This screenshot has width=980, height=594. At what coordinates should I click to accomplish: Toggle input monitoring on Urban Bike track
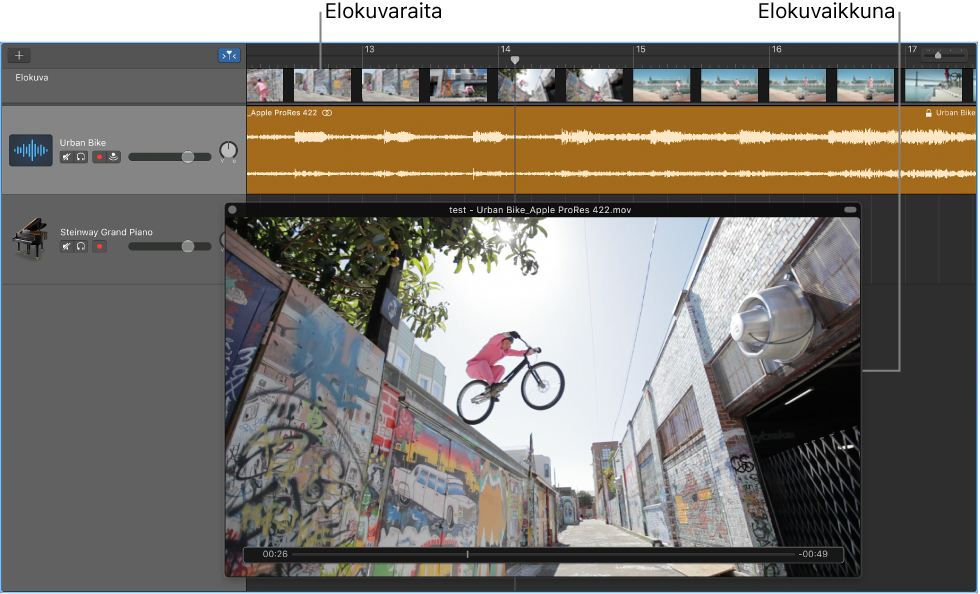pos(113,157)
